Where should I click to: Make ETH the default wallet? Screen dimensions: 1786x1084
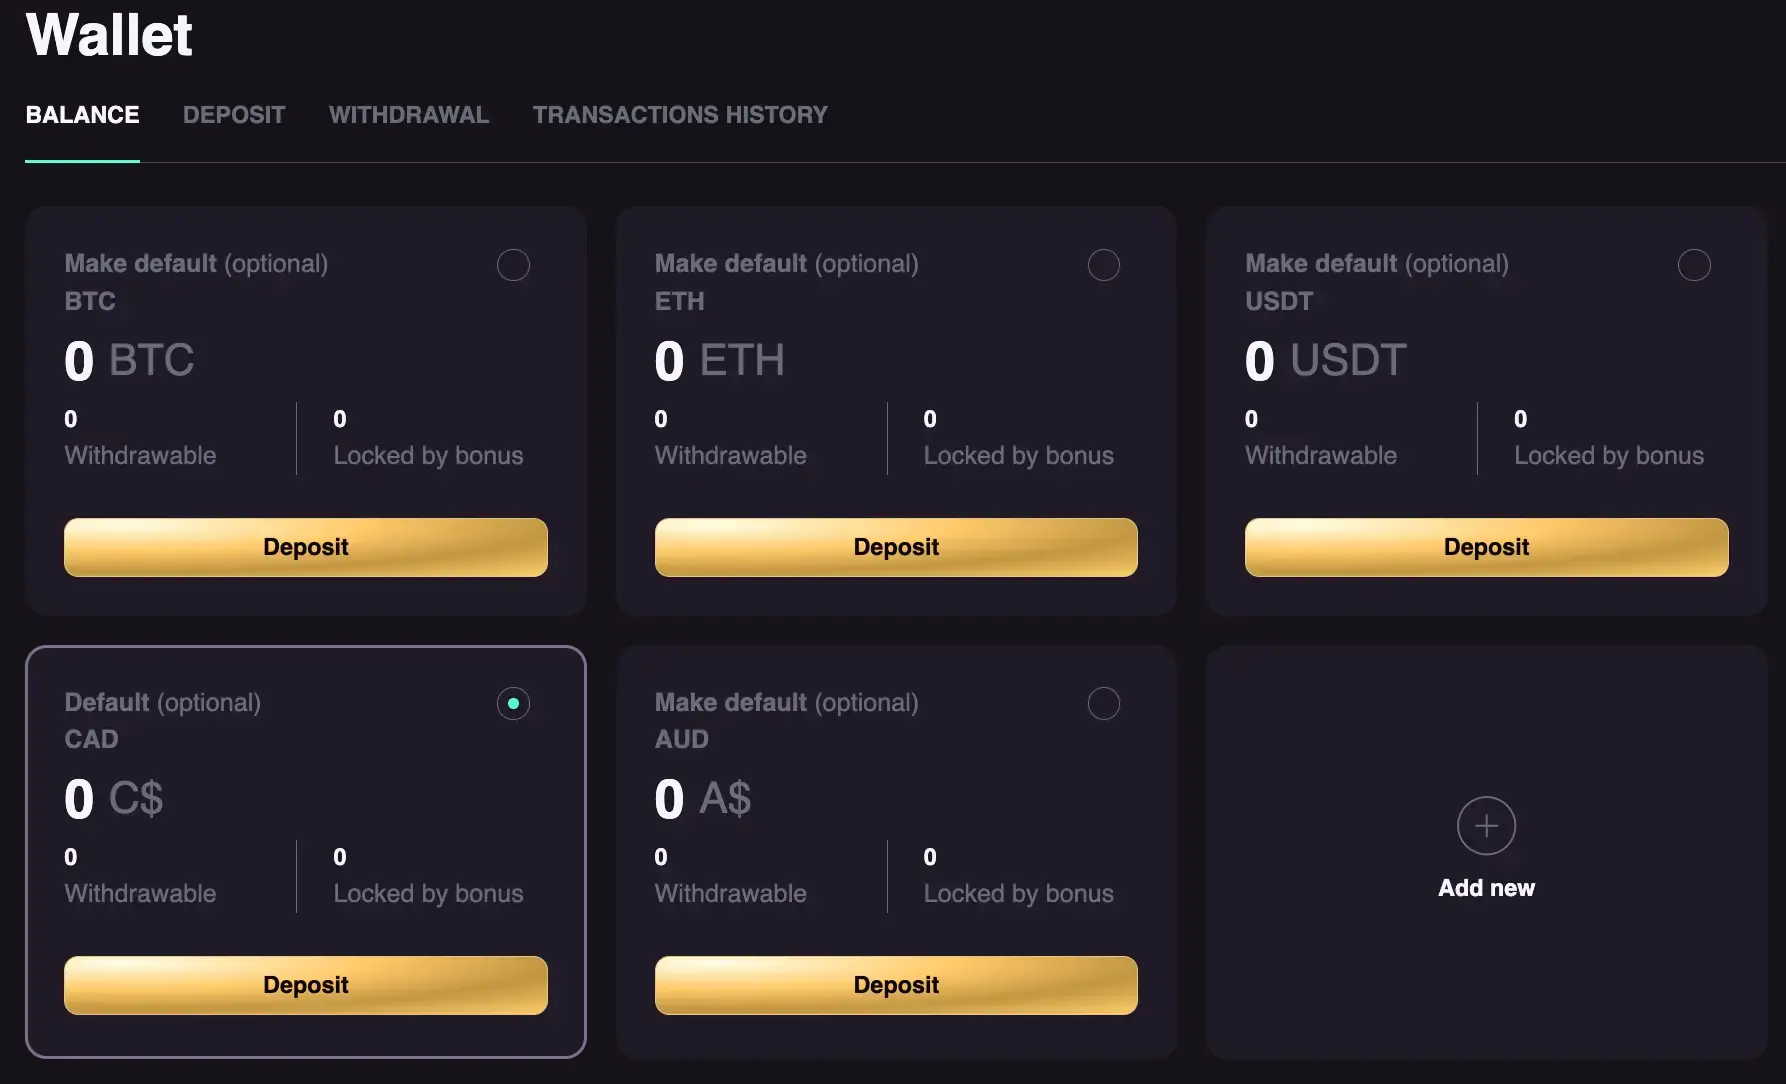(1103, 265)
